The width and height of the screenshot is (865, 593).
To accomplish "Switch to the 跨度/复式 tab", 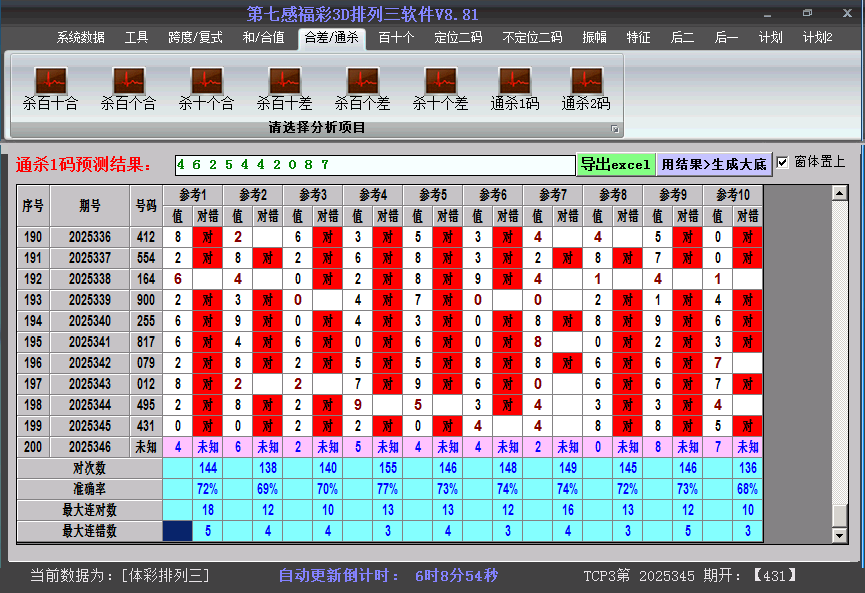I will click(x=195, y=38).
